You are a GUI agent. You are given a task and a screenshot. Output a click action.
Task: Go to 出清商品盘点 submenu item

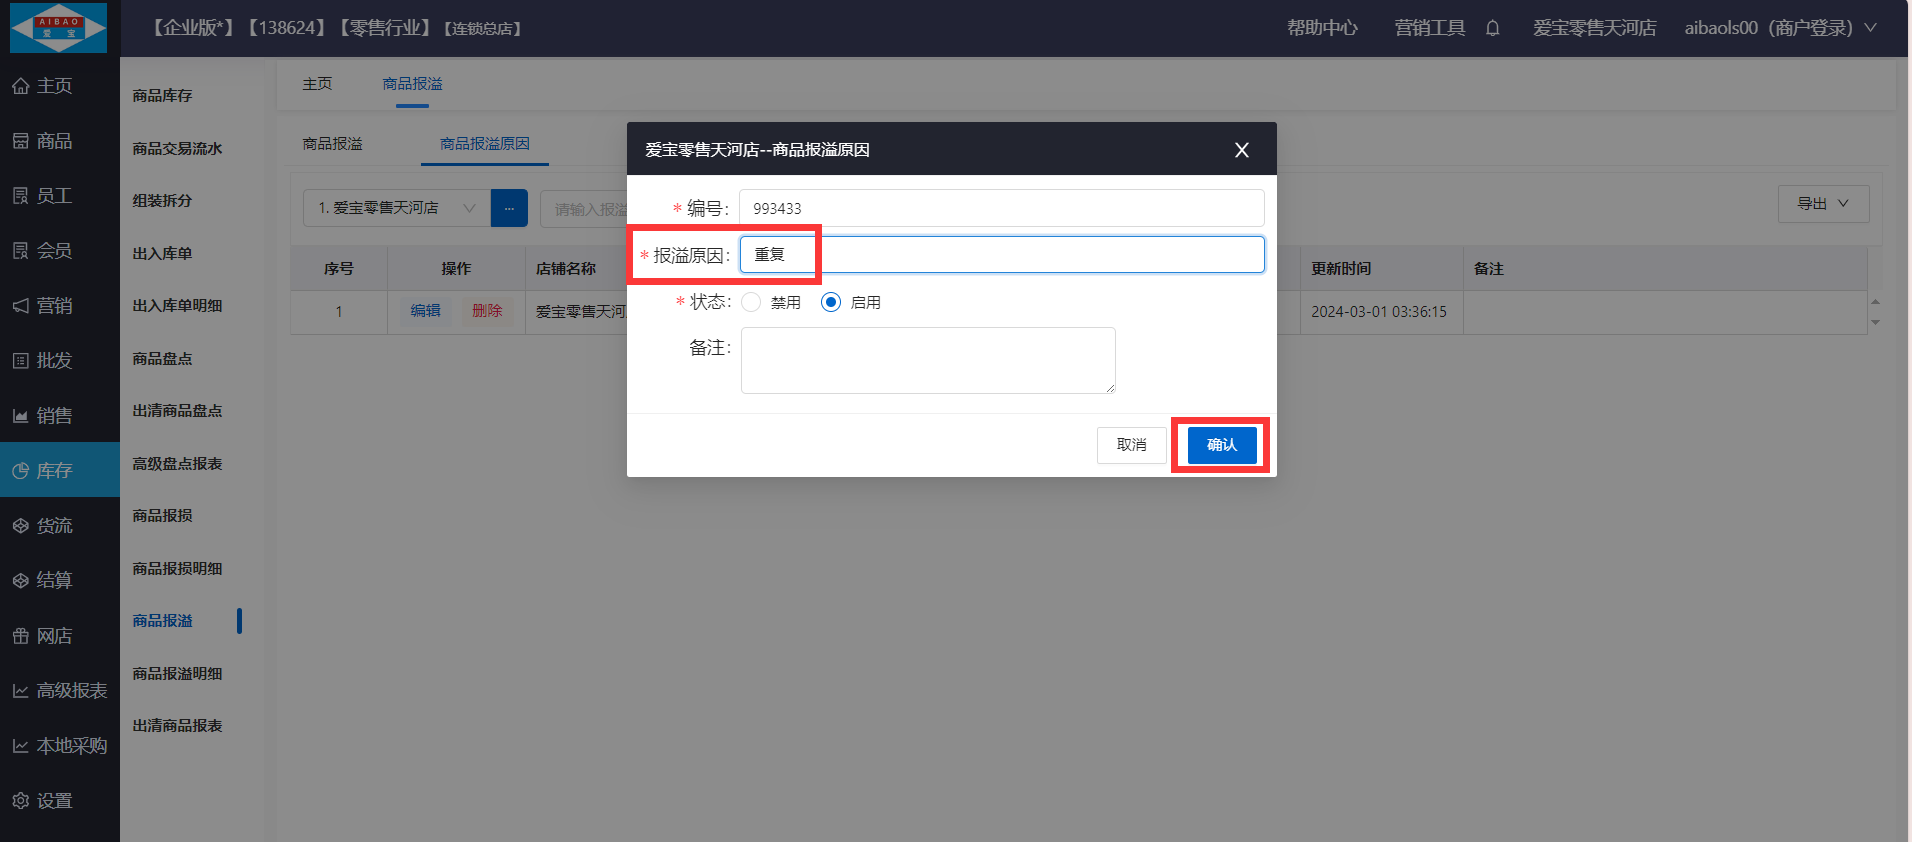point(177,411)
